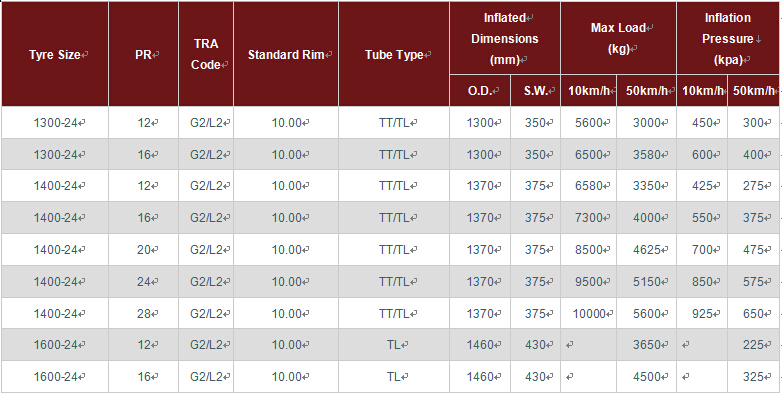Click the 4625 max load cell
Image resolution: width=782 pixels, height=396 pixels.
(647, 249)
